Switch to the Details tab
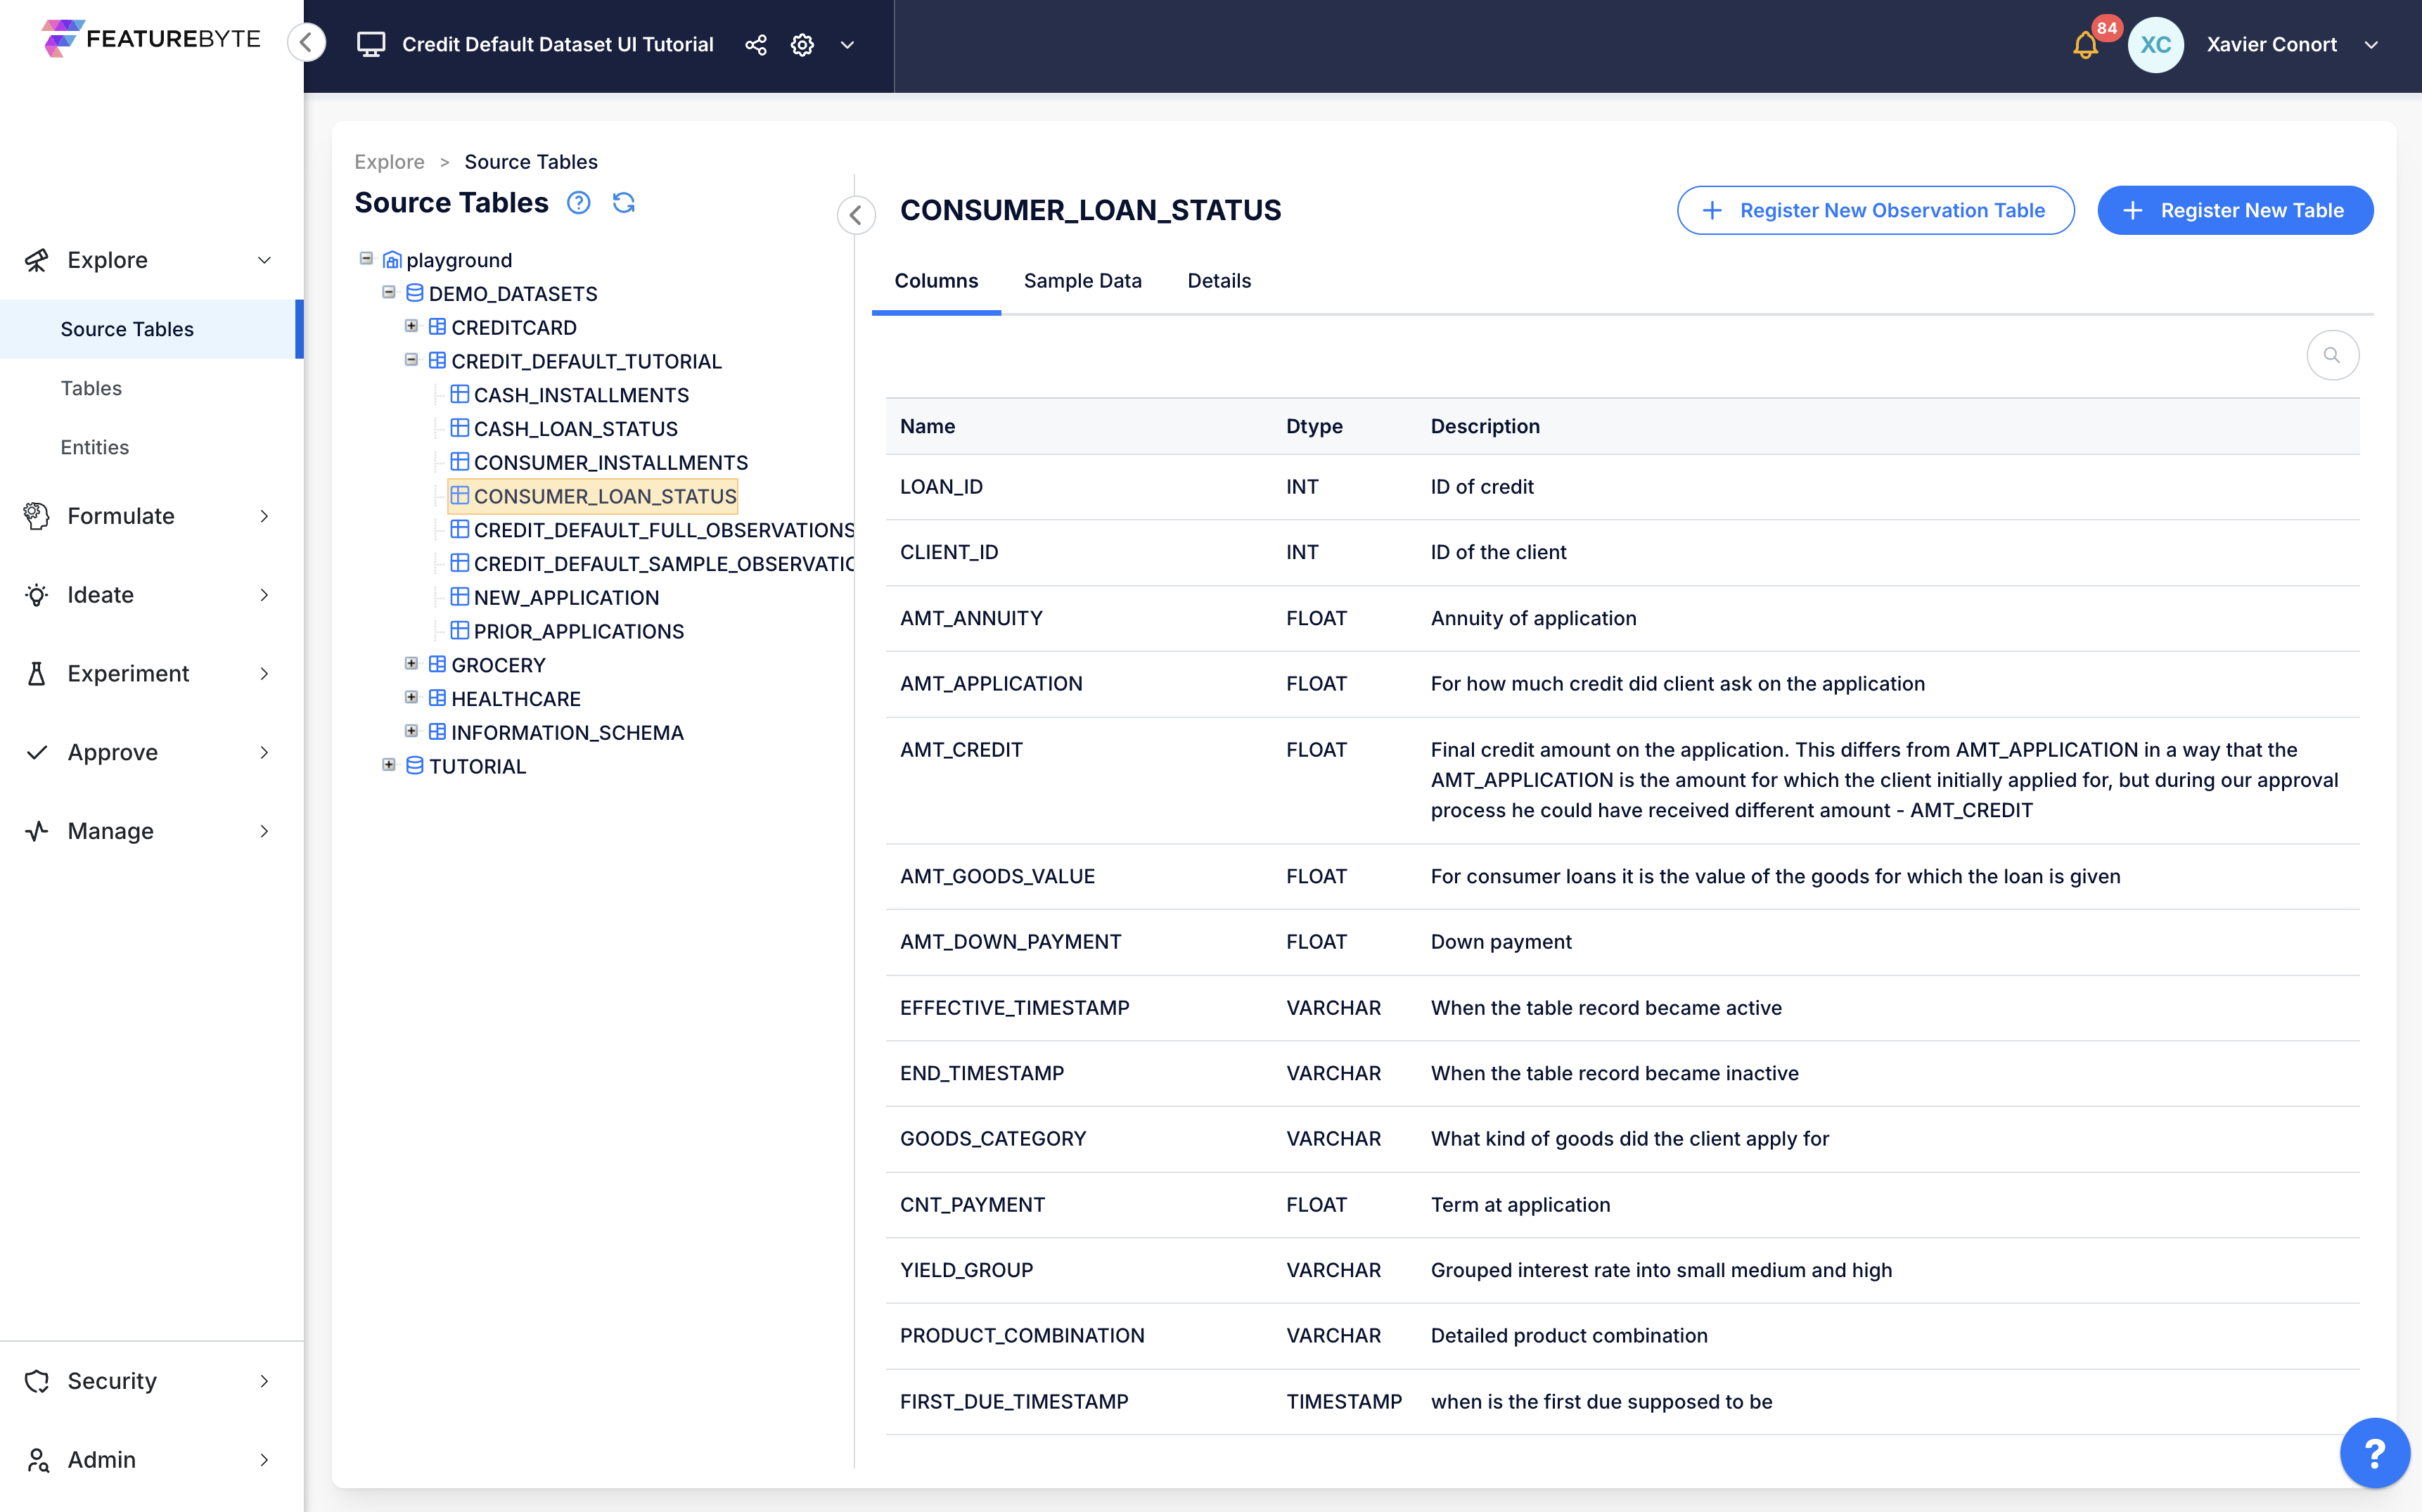This screenshot has height=1512, width=2422. (x=1219, y=281)
